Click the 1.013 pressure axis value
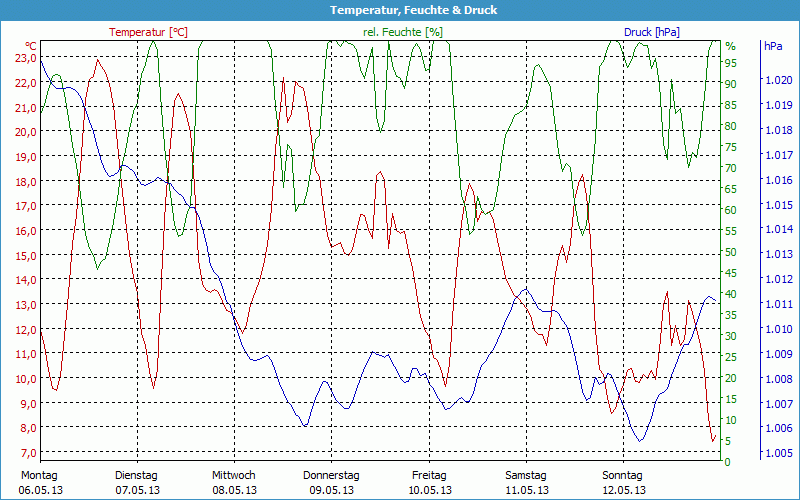This screenshot has width=800, height=500. pos(779,254)
